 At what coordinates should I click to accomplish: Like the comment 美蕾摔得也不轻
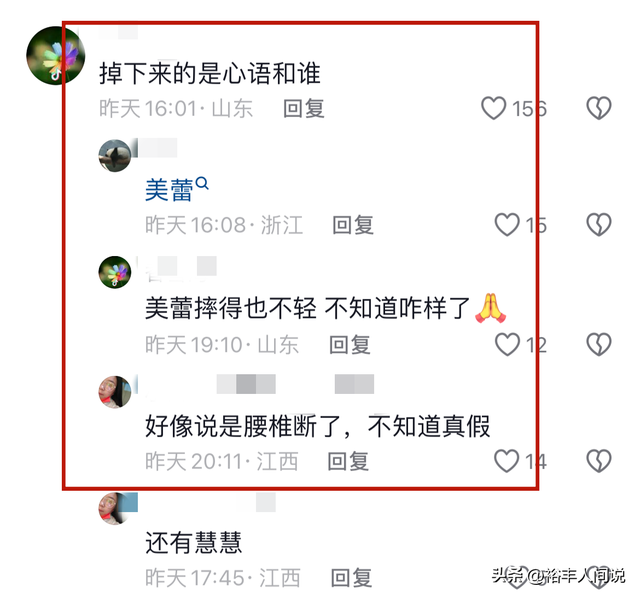(x=507, y=344)
